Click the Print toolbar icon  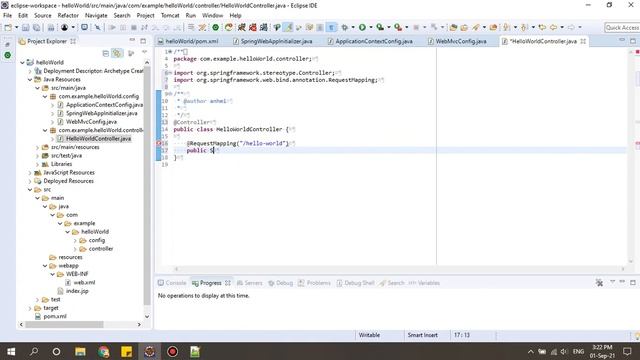coord(51,27)
